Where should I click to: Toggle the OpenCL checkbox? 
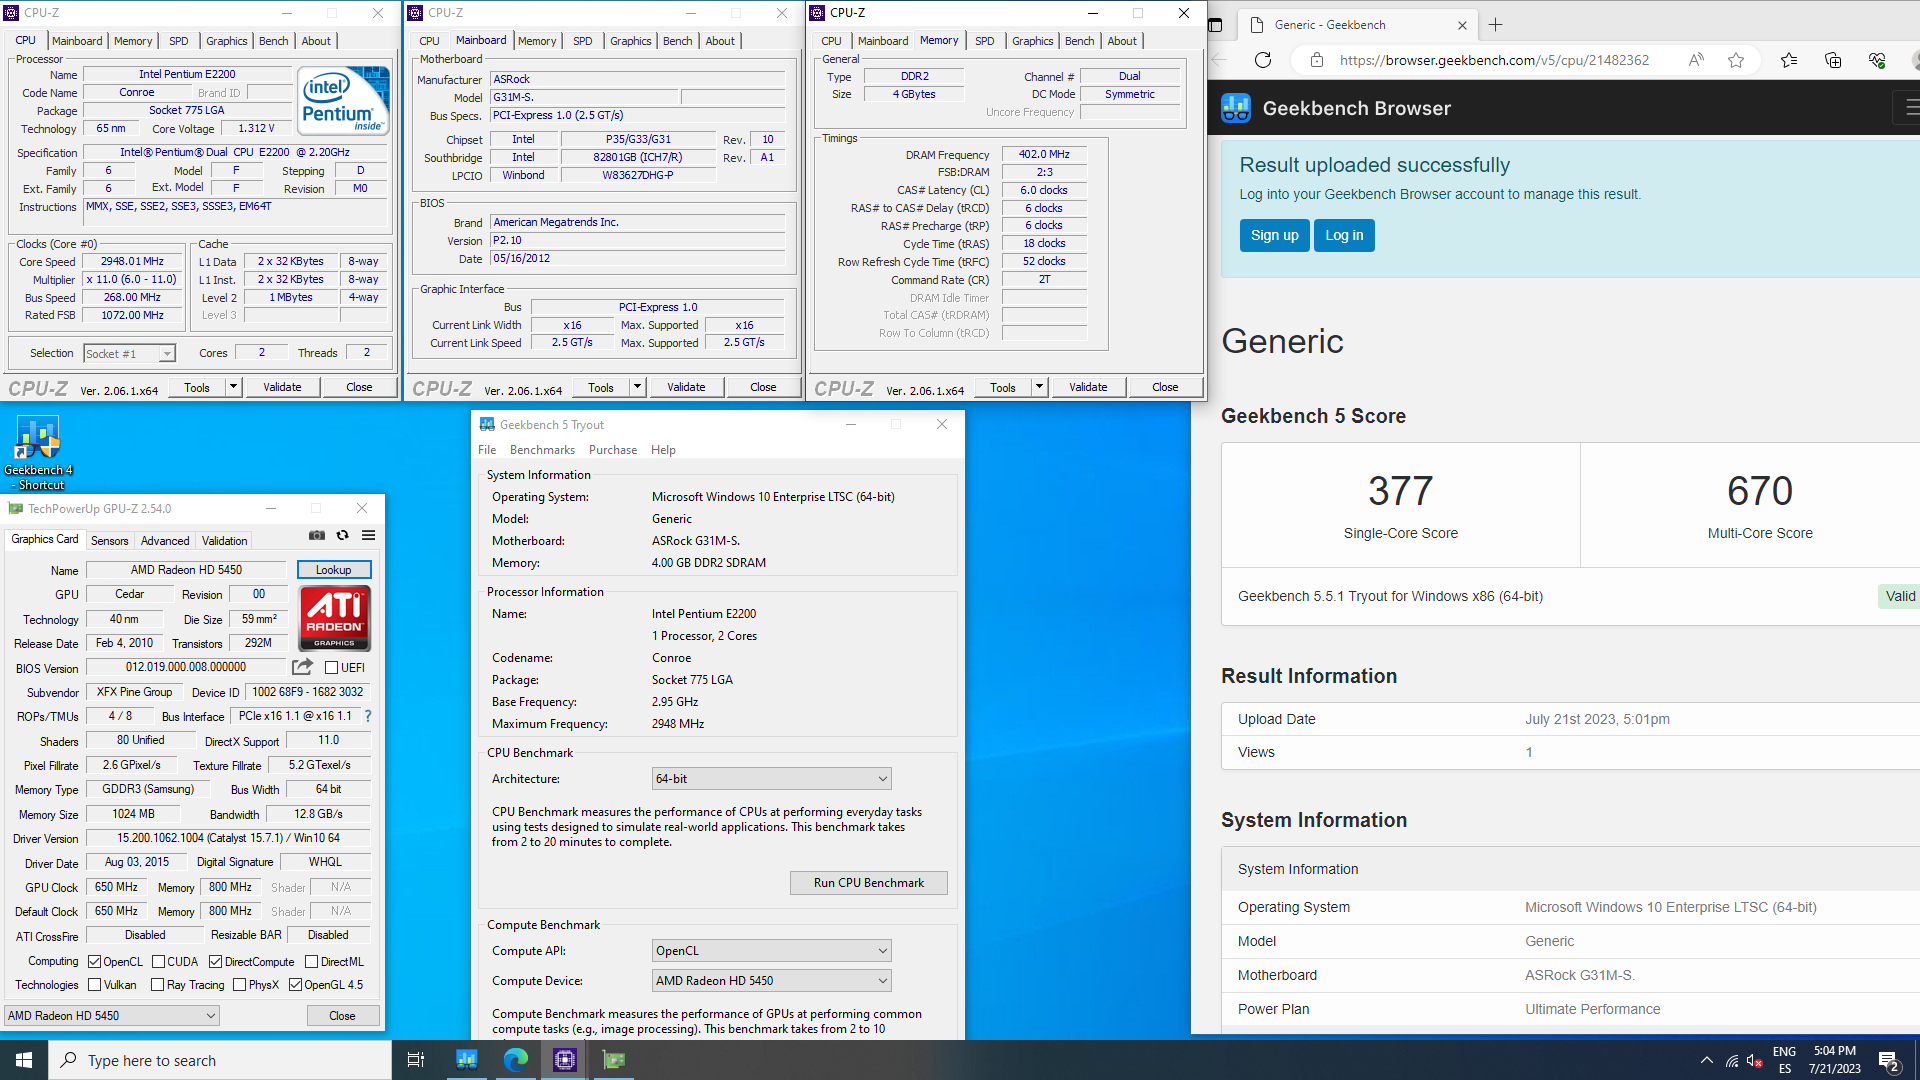(x=95, y=962)
